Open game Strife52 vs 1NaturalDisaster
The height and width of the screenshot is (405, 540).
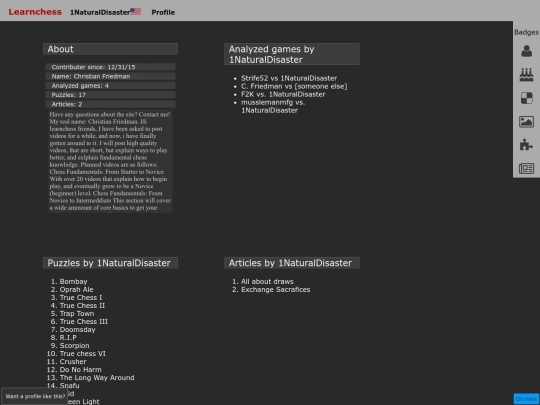[x=289, y=78]
